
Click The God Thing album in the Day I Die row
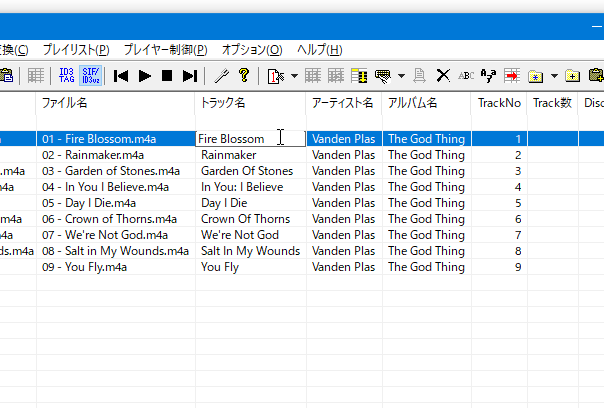(426, 203)
